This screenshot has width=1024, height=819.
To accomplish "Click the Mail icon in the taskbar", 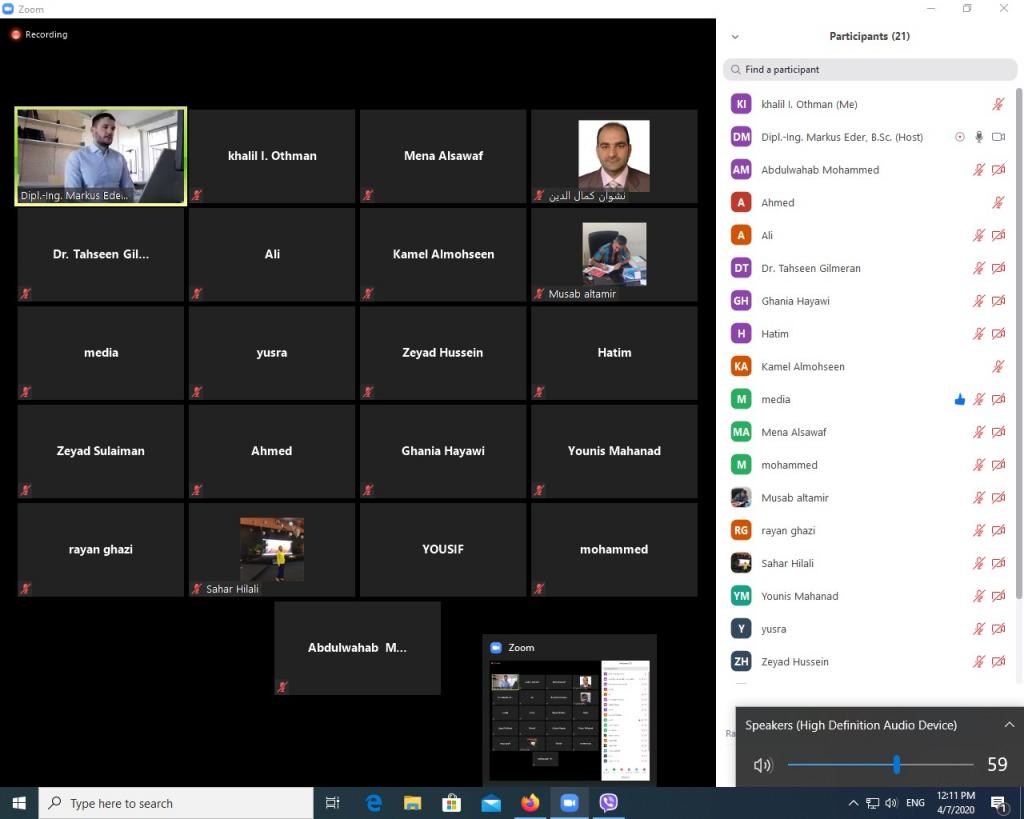I will tap(491, 803).
